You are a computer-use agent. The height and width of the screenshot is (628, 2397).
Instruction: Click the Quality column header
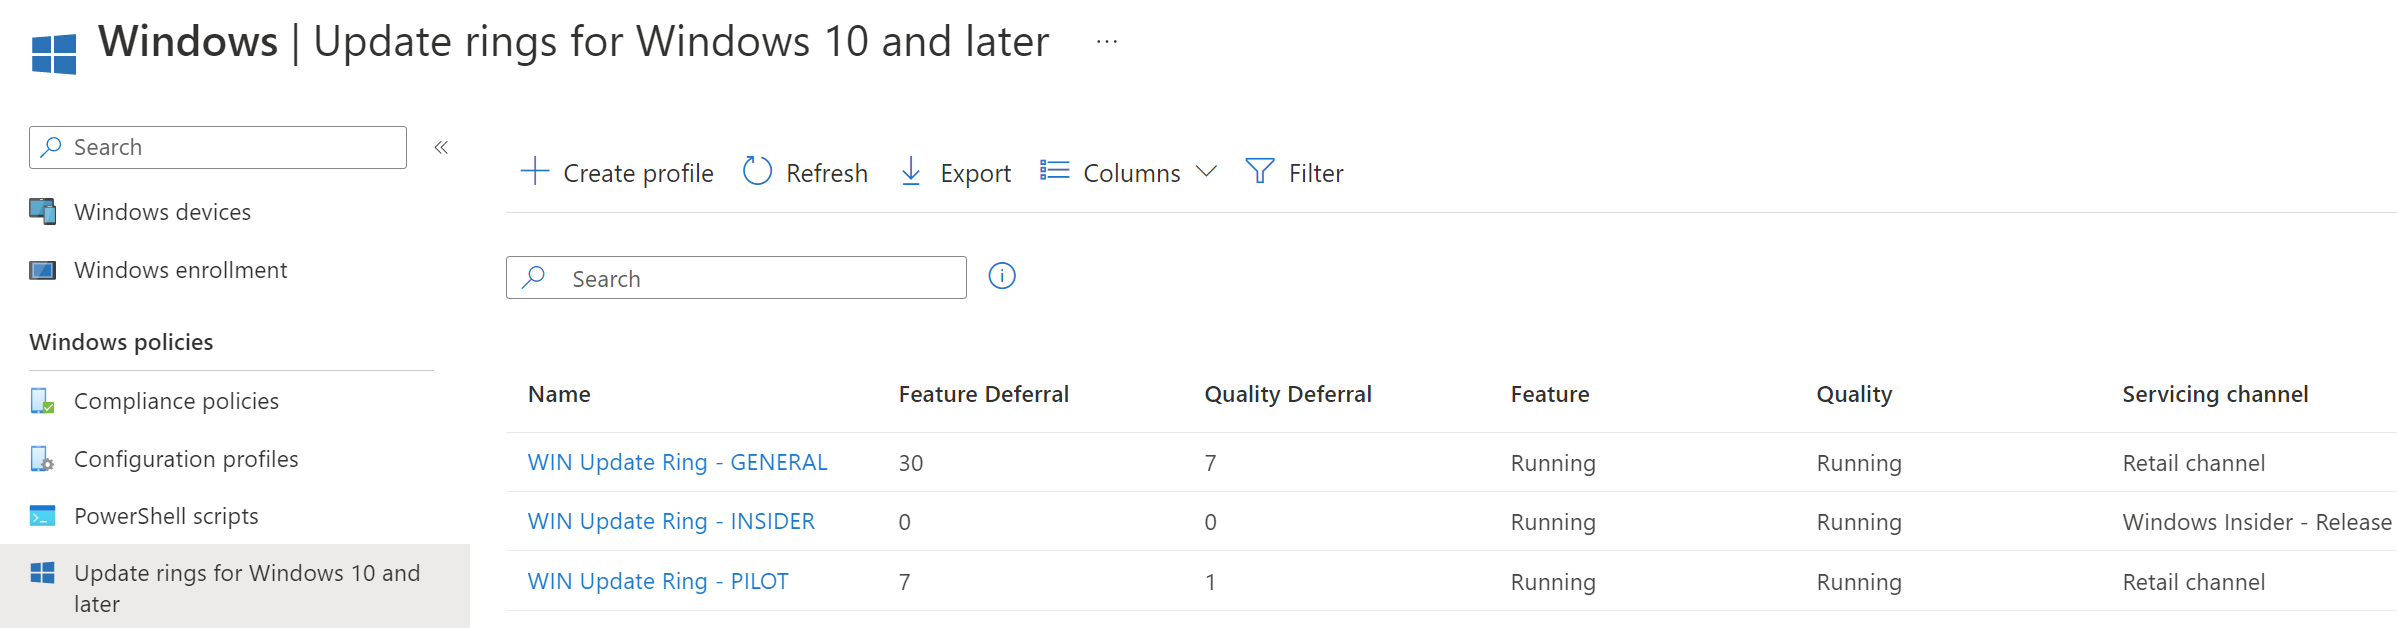(1854, 394)
